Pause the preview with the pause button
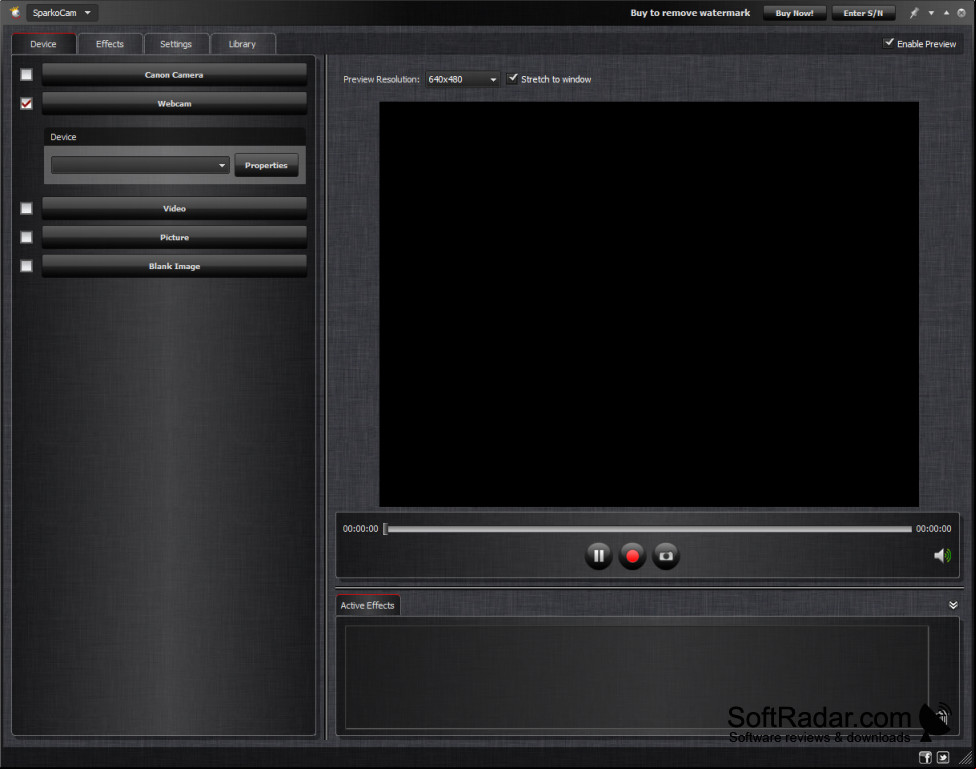The image size is (976, 769). (x=598, y=555)
